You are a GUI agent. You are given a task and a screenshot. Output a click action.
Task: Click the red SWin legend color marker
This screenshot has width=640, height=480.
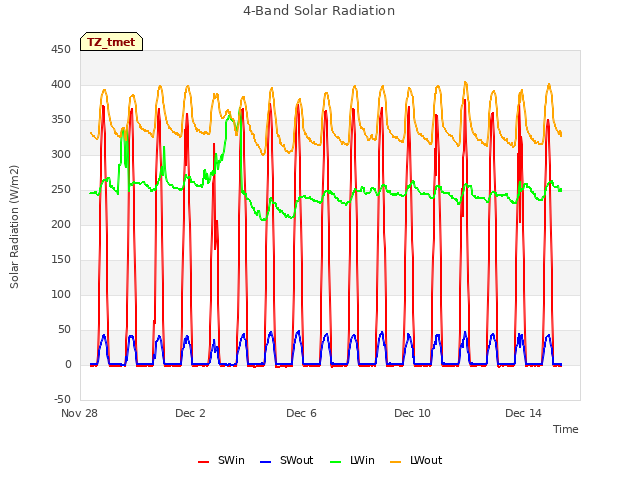click(203, 462)
